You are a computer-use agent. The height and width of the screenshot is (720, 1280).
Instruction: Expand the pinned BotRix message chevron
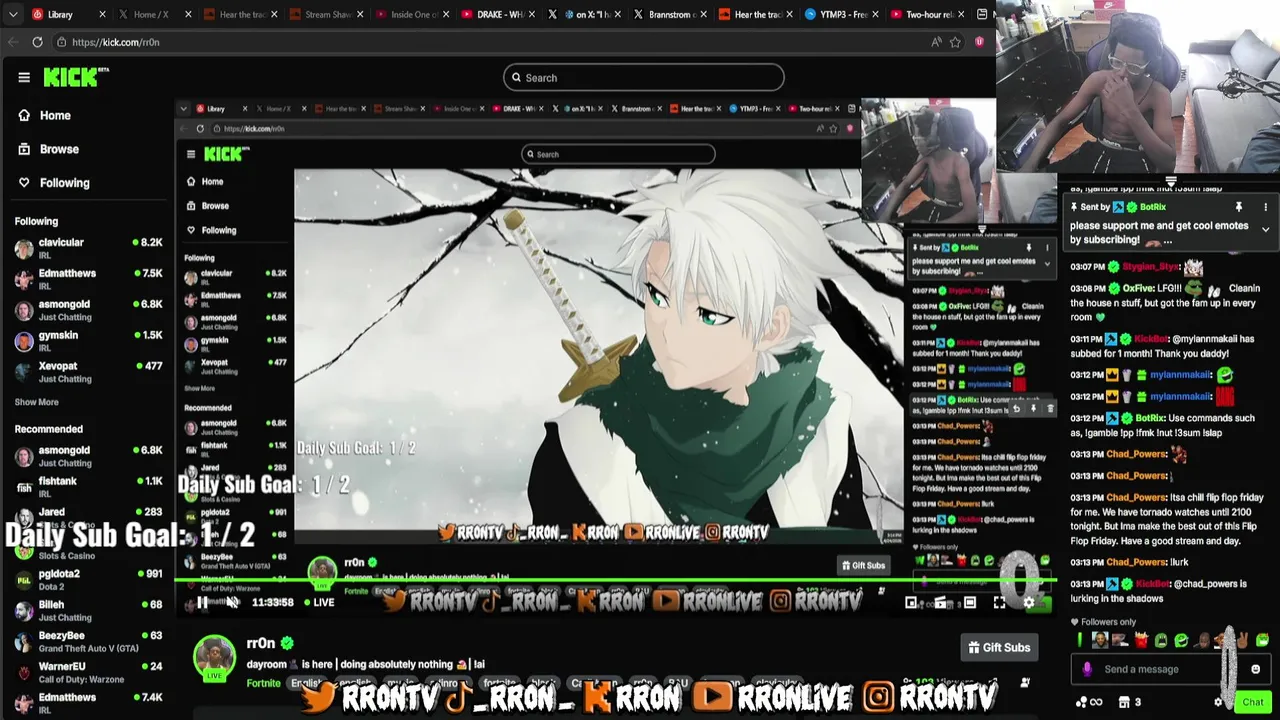(1265, 229)
